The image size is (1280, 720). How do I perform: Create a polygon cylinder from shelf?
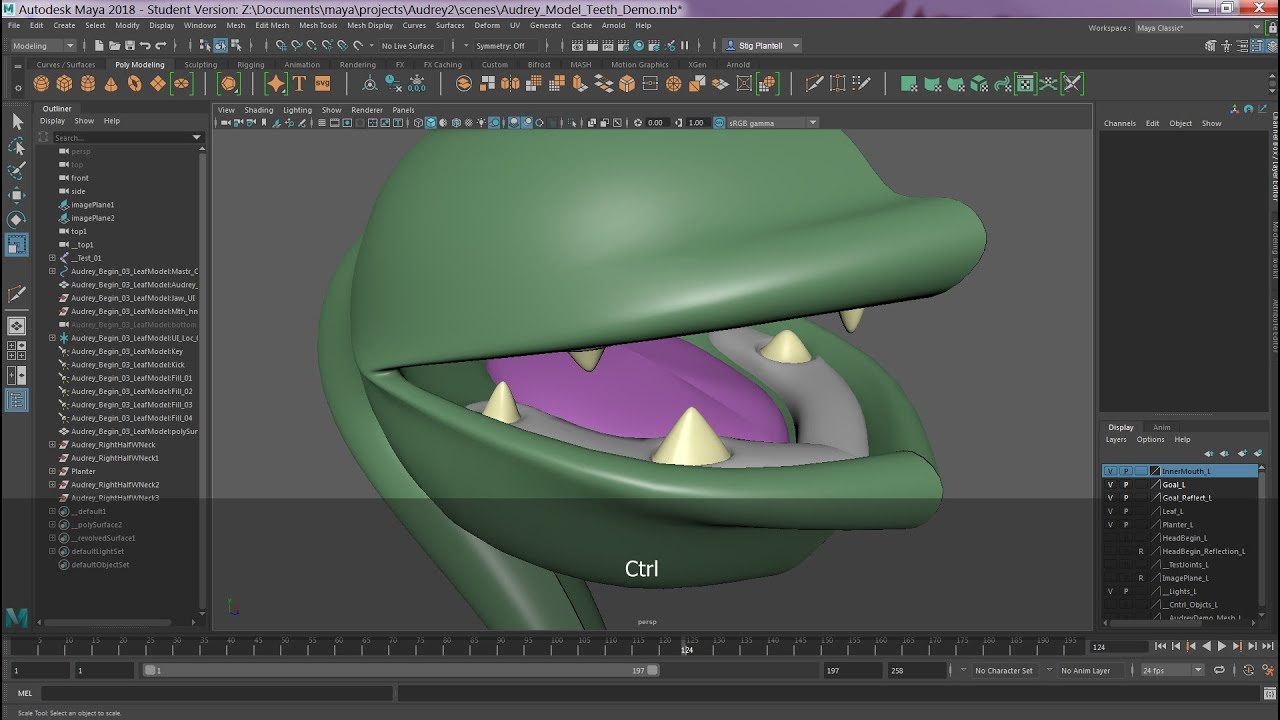pyautogui.click(x=88, y=84)
